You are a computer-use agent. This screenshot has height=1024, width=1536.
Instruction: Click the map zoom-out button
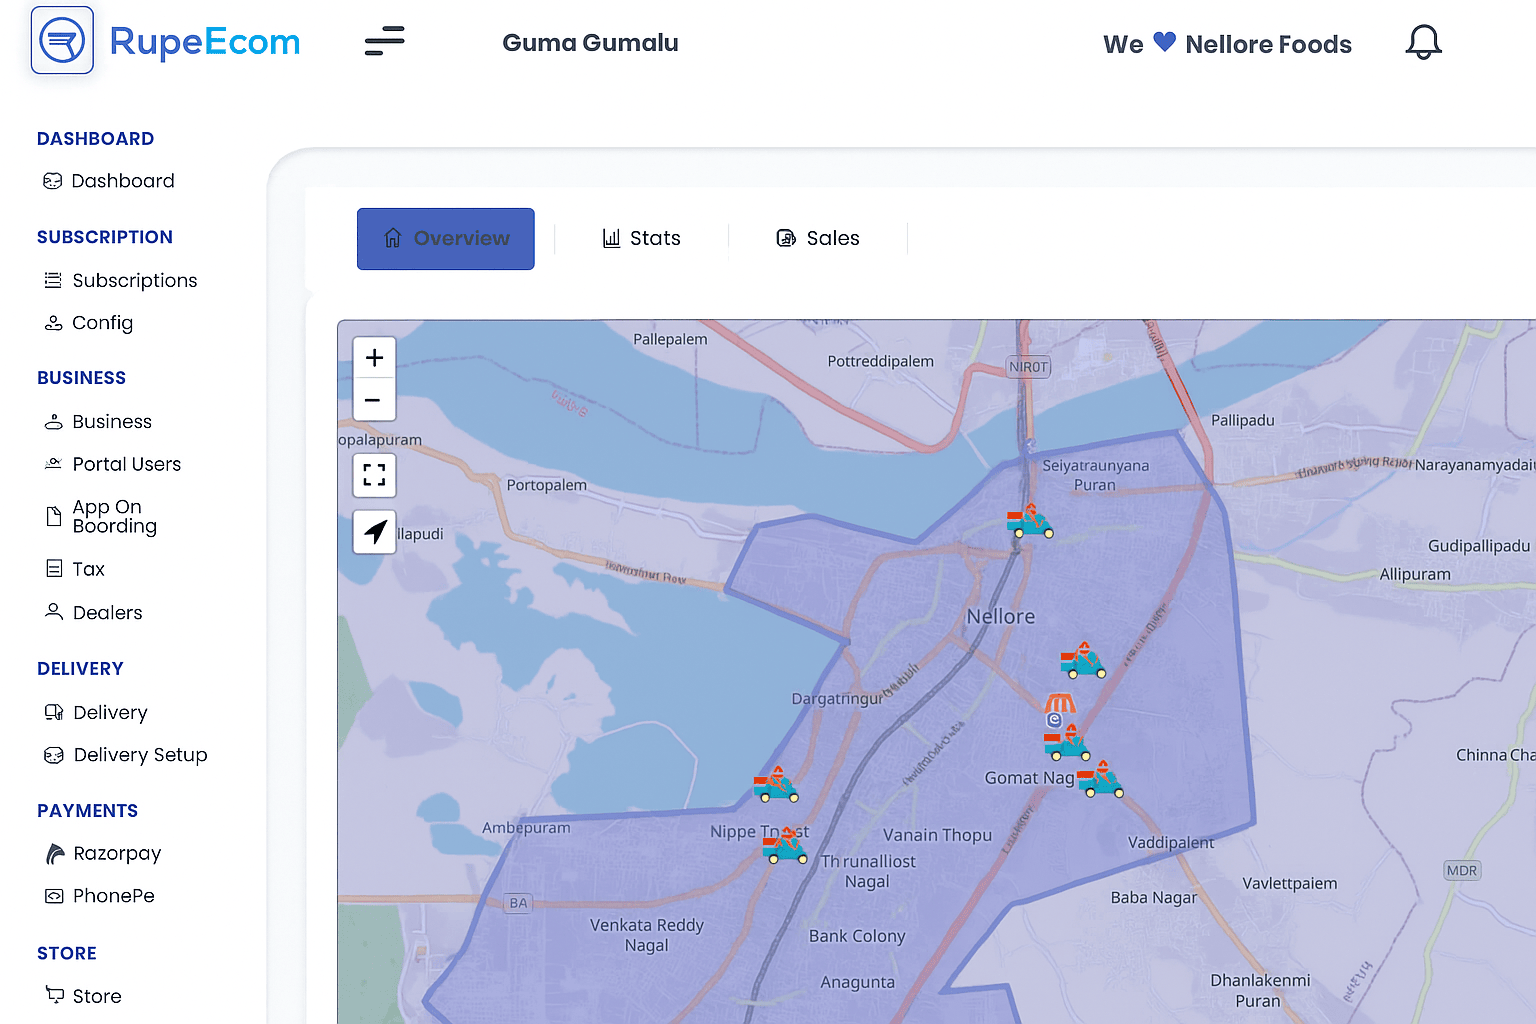(374, 400)
